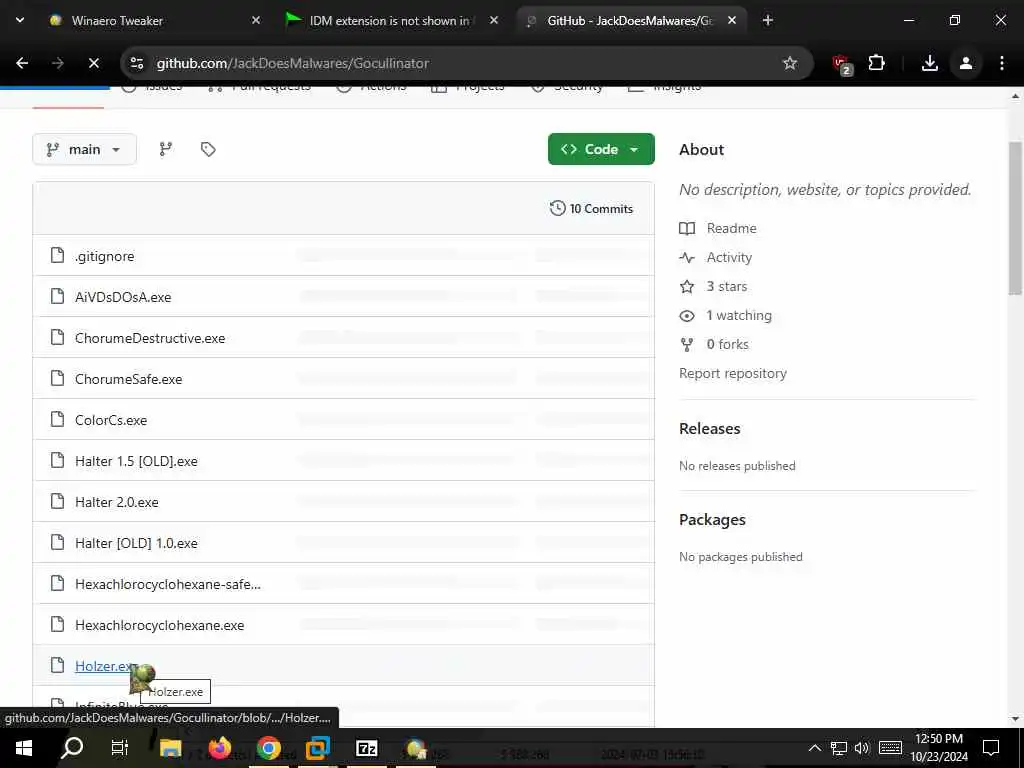This screenshot has height=768, width=1024.
Task: Open the network status tray icon
Action: coord(839,748)
